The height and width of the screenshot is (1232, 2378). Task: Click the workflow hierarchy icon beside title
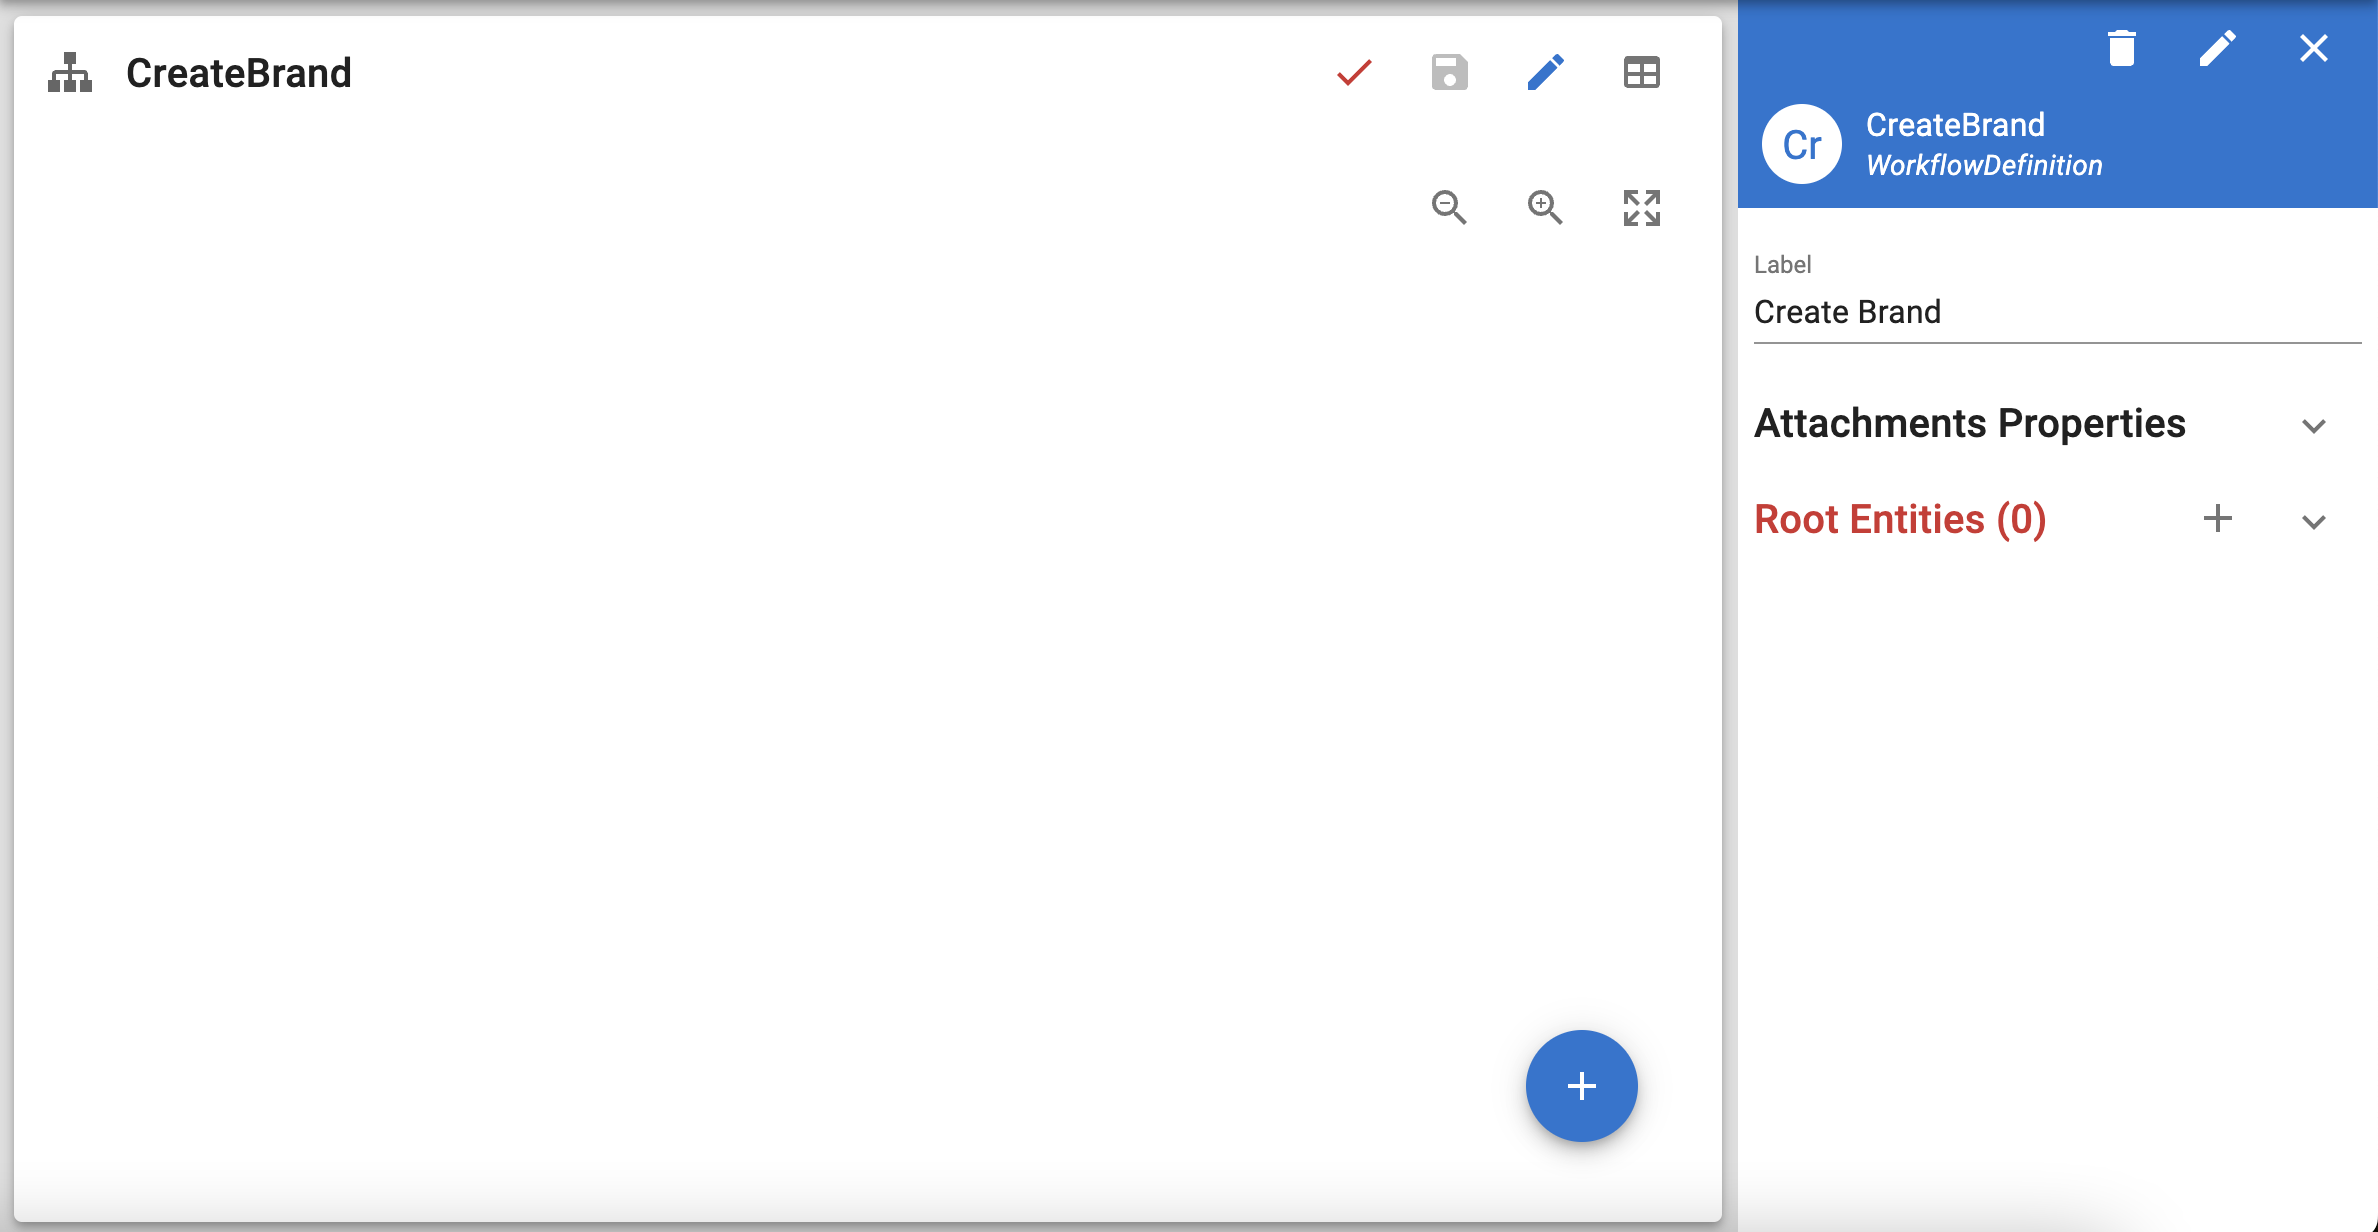pyautogui.click(x=70, y=73)
